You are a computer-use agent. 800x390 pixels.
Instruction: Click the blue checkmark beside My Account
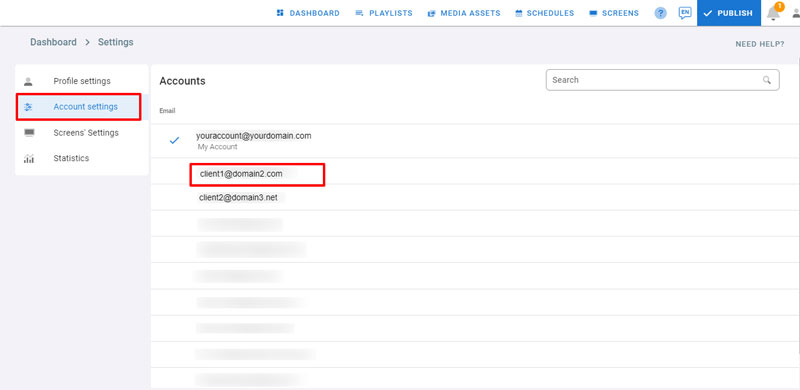click(174, 140)
